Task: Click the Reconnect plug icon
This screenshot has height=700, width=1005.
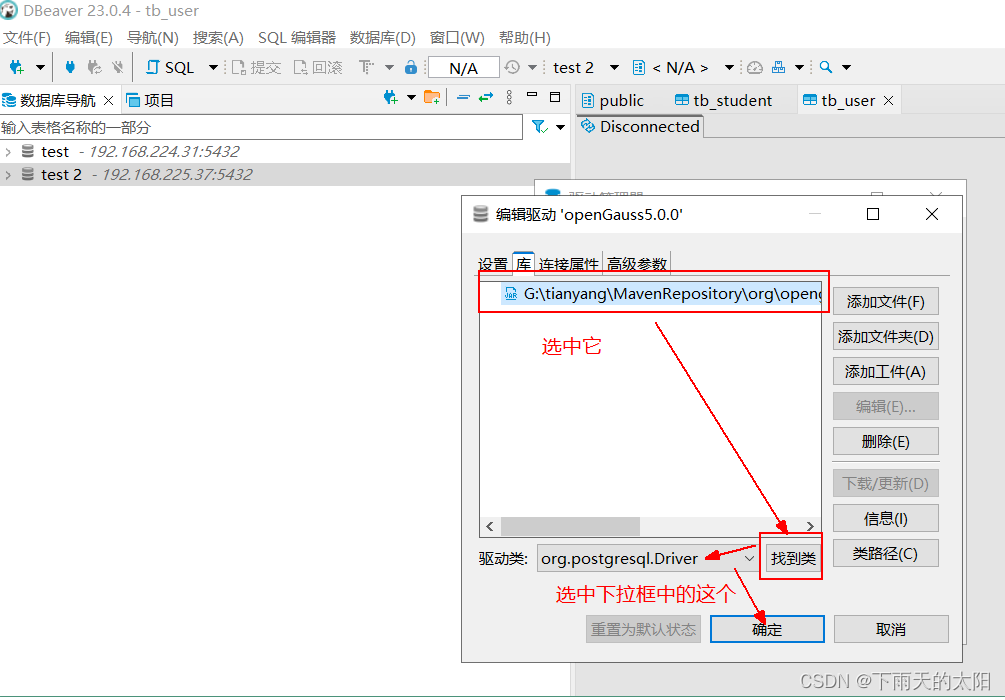Action: pyautogui.click(x=94, y=67)
